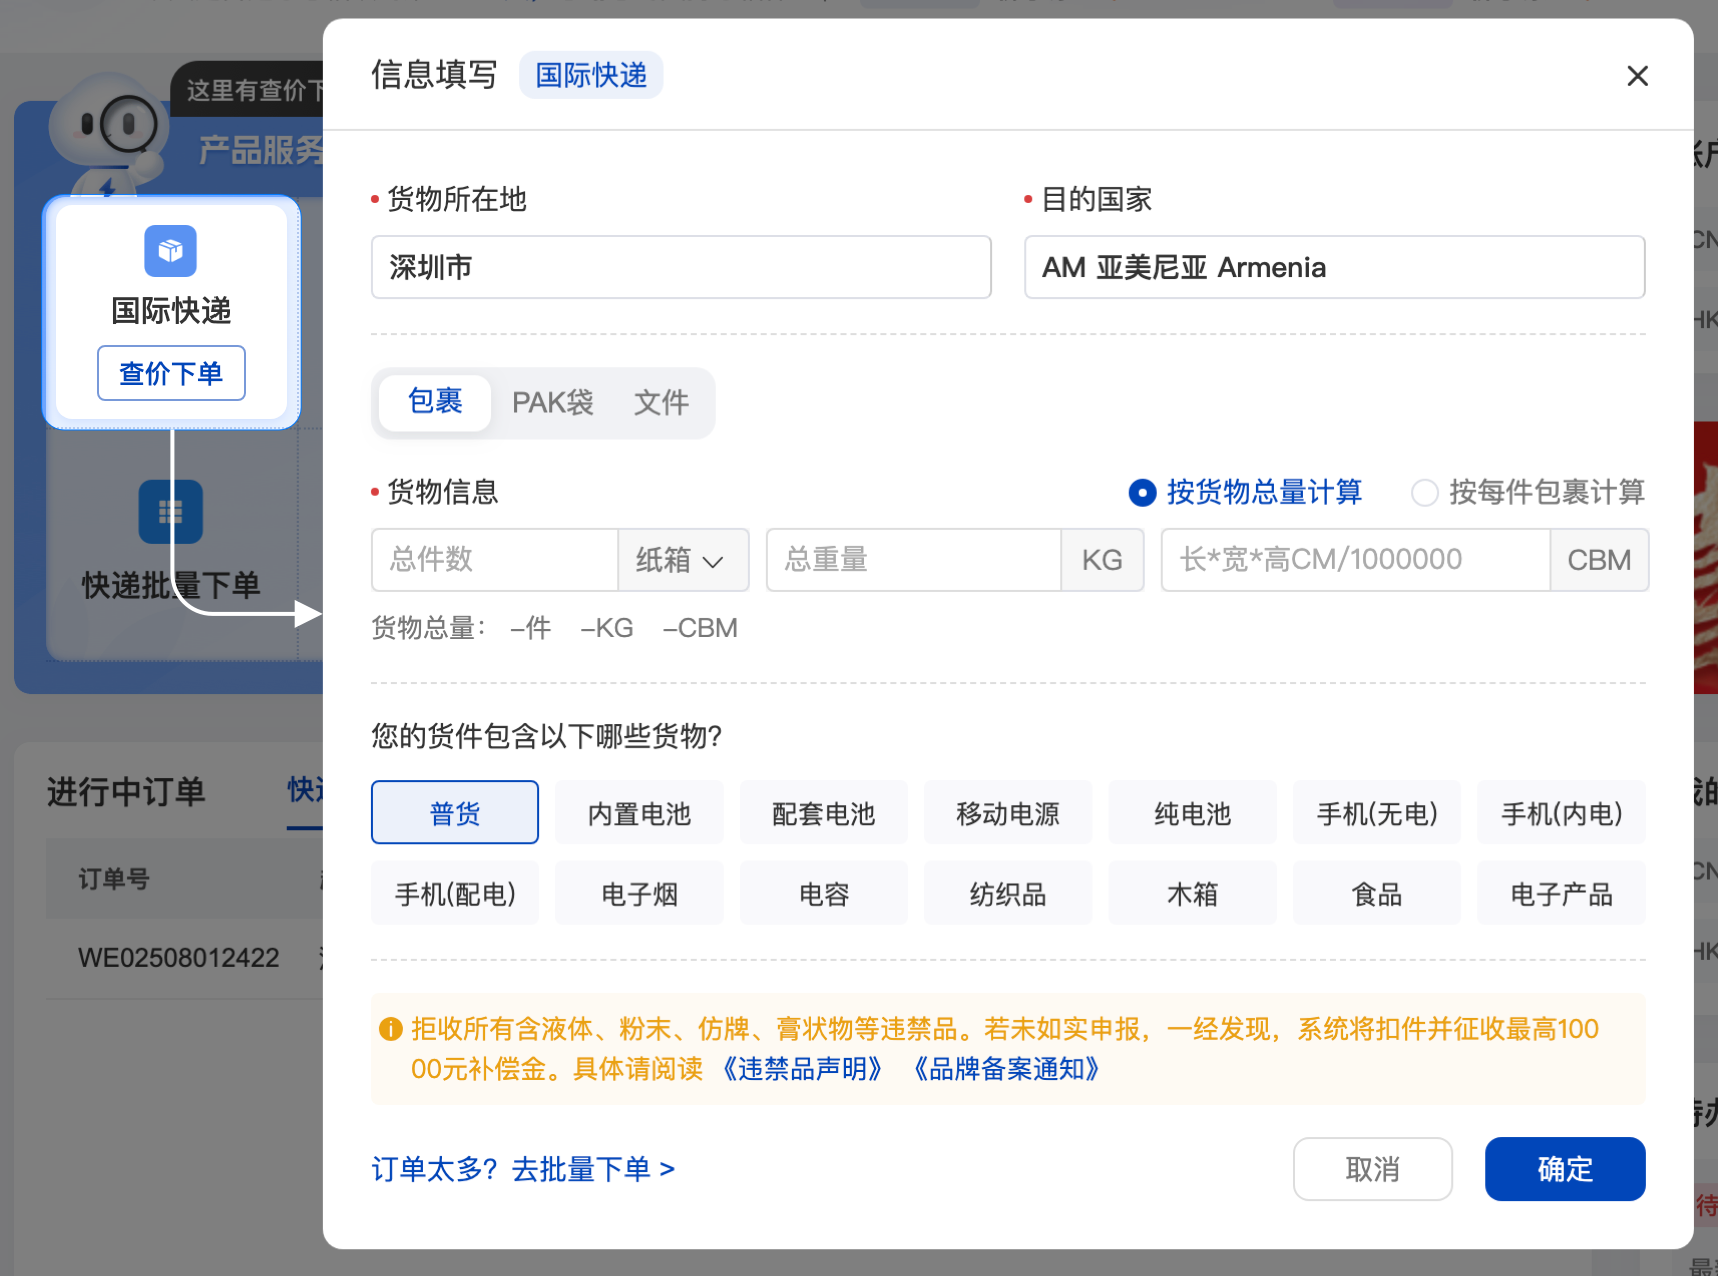Click the 快递批量下单 grid icon
1718x1276 pixels.
tap(171, 511)
